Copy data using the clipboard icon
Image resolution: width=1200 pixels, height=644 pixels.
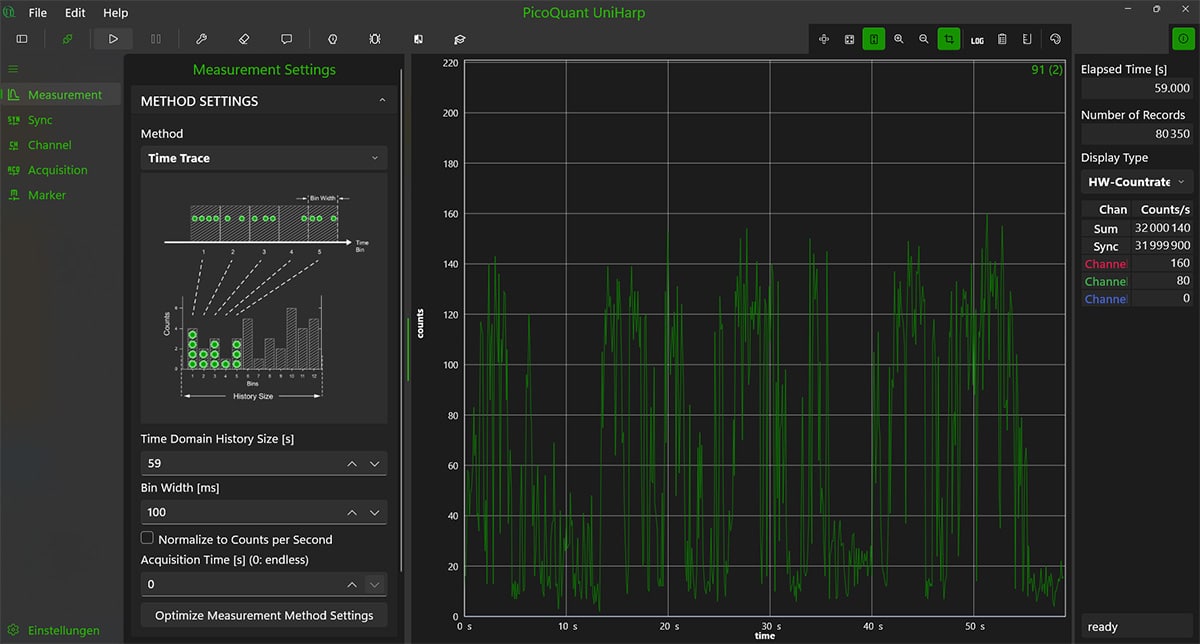point(1002,39)
